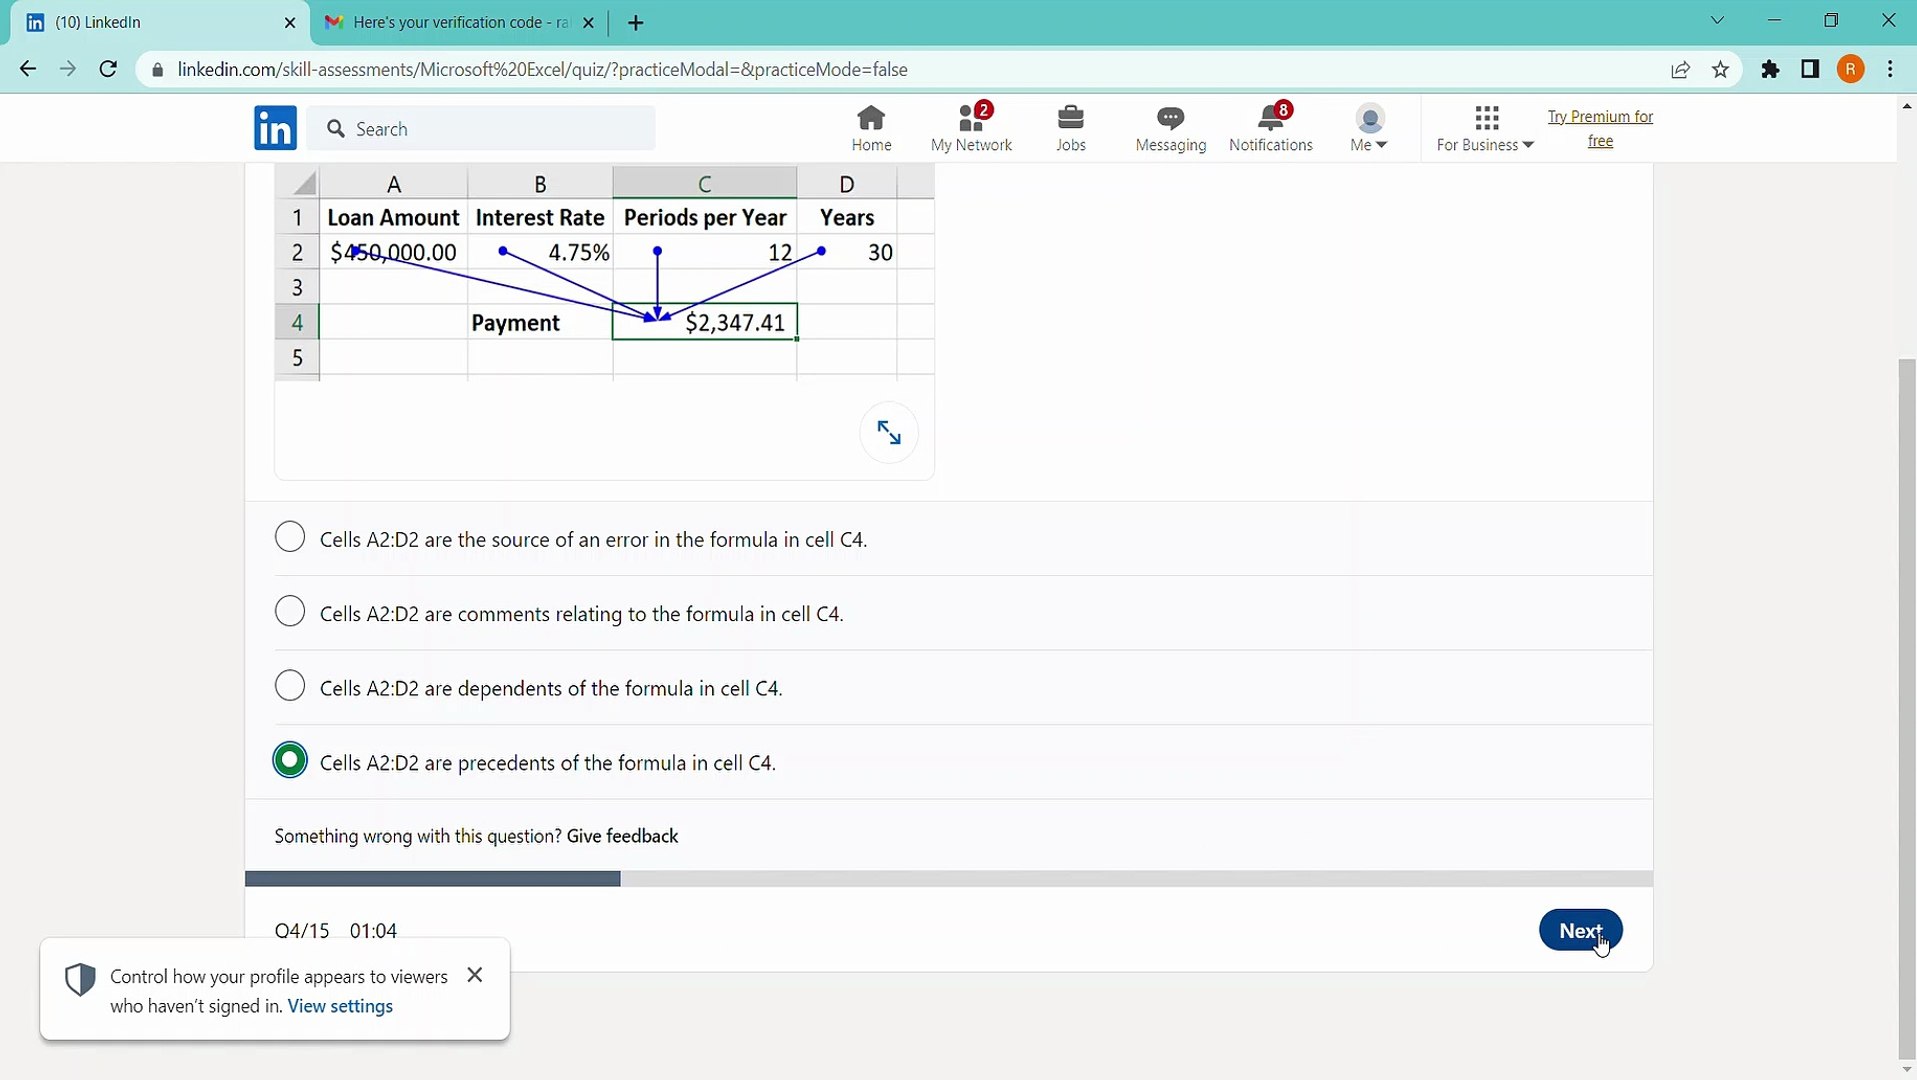This screenshot has width=1917, height=1080.
Task: Open browser Extensions puzzle icon
Action: 1770,70
